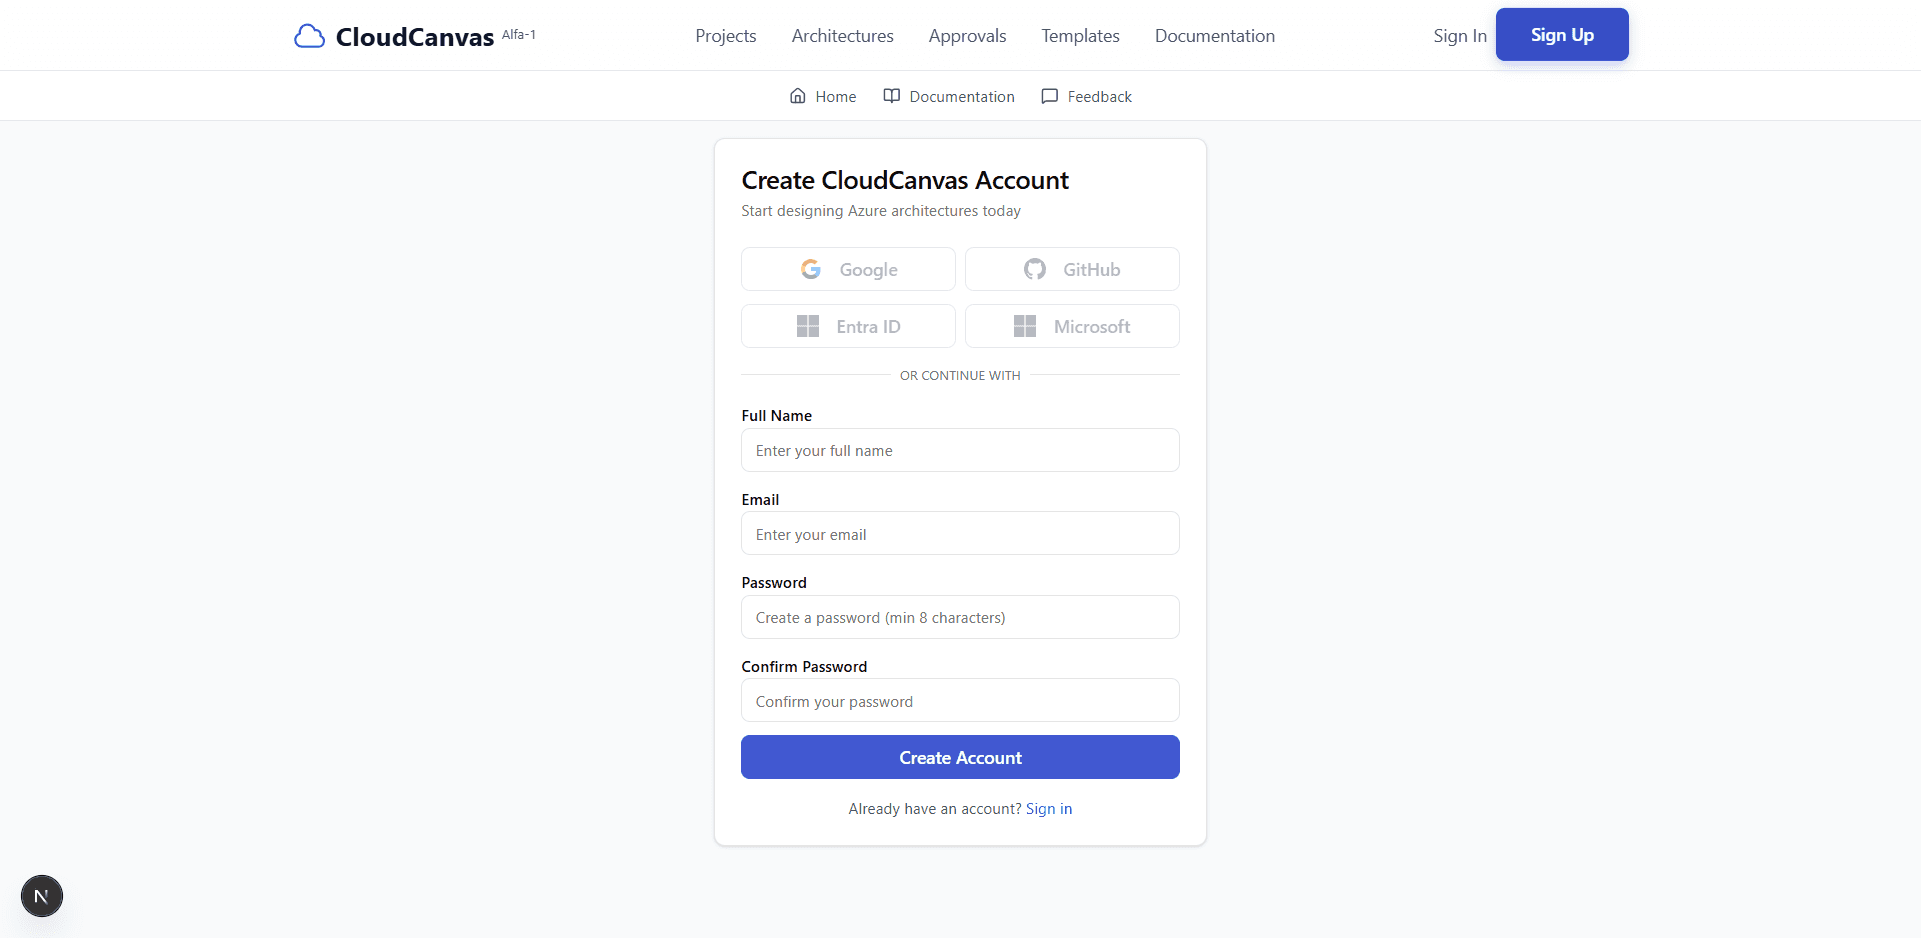Click the Sign Up button

click(1561, 34)
